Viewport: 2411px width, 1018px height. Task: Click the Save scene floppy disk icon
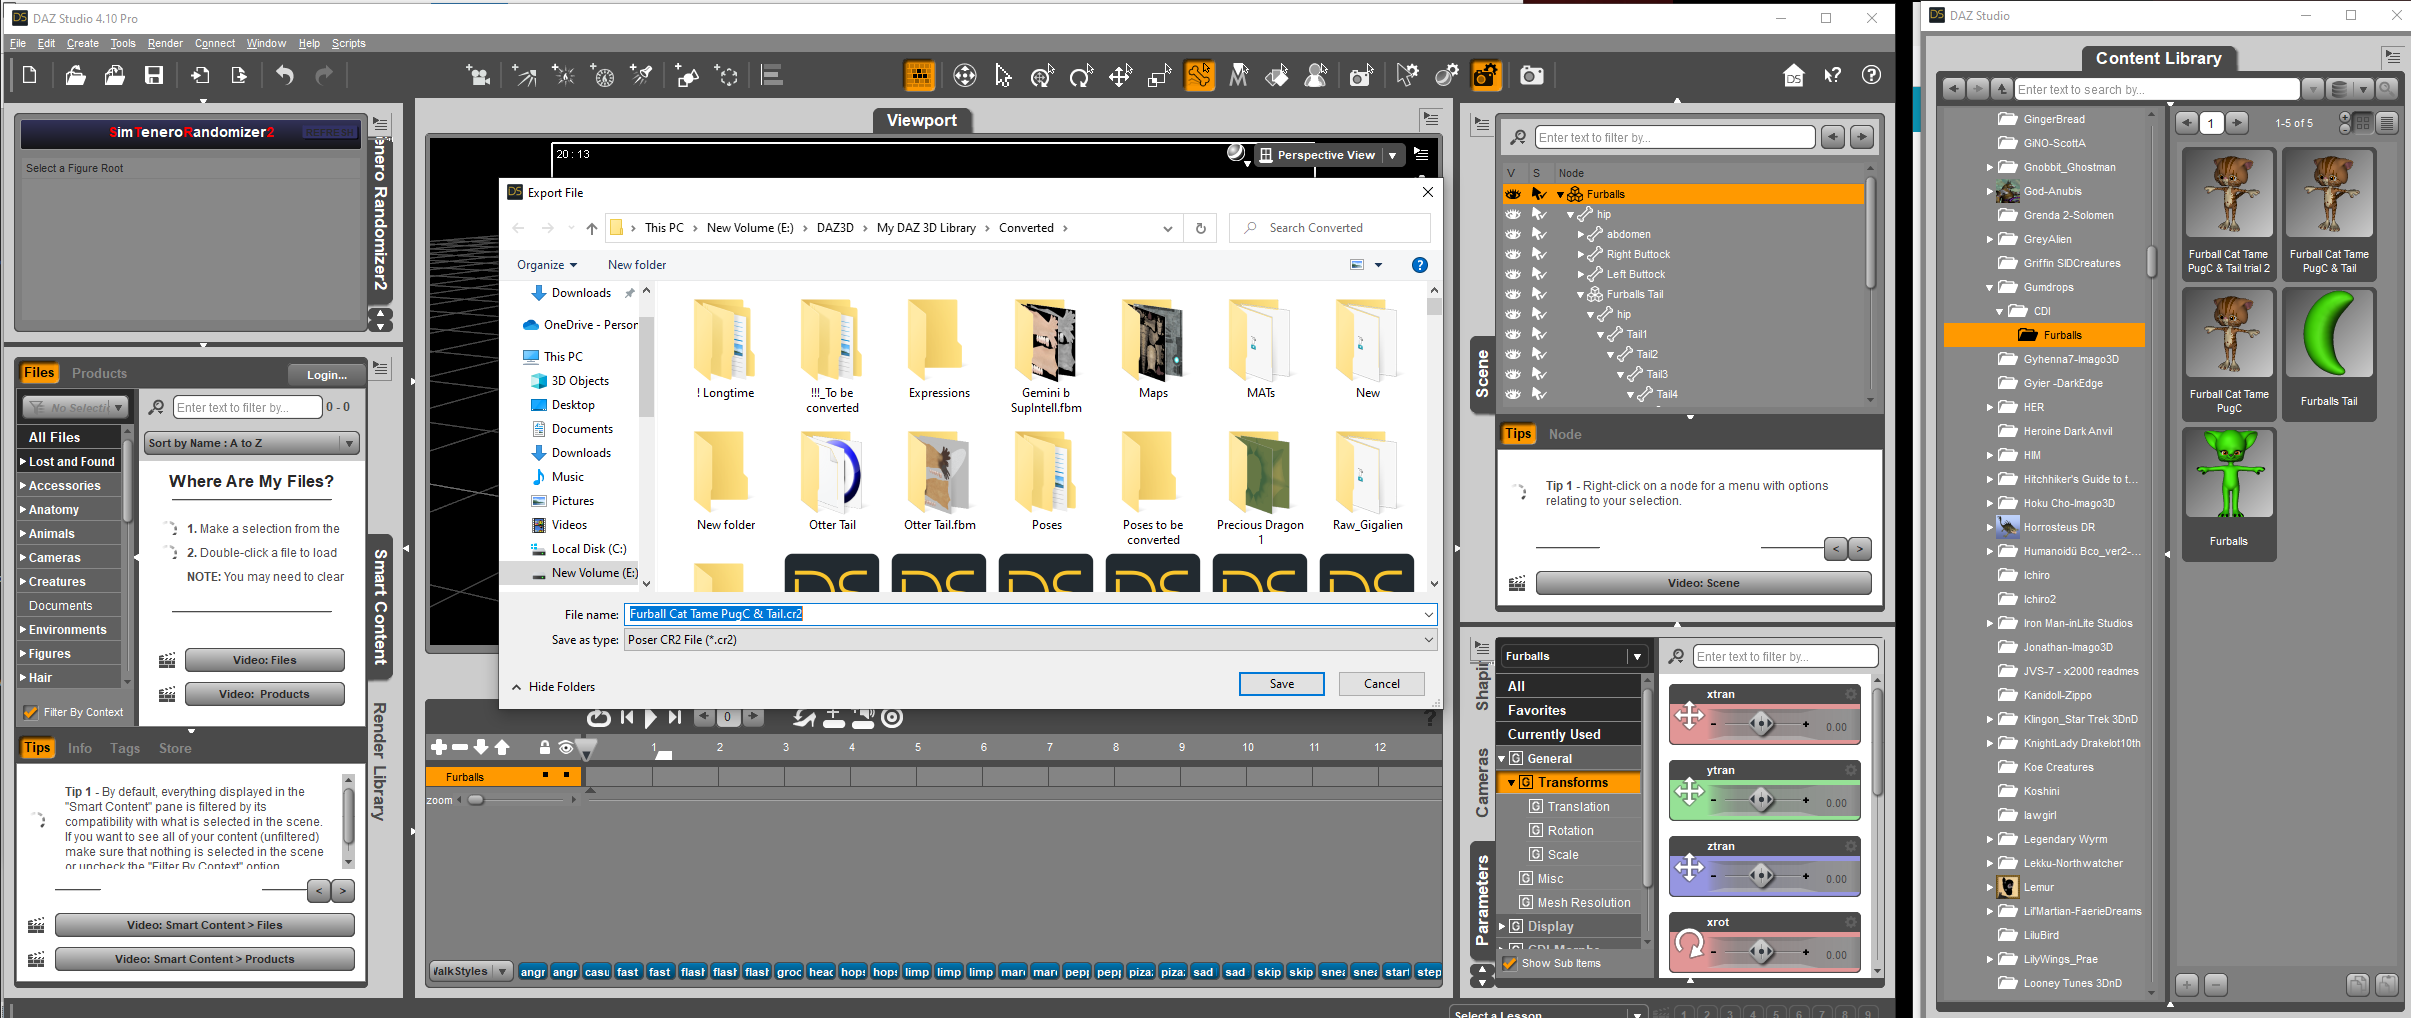tap(154, 76)
